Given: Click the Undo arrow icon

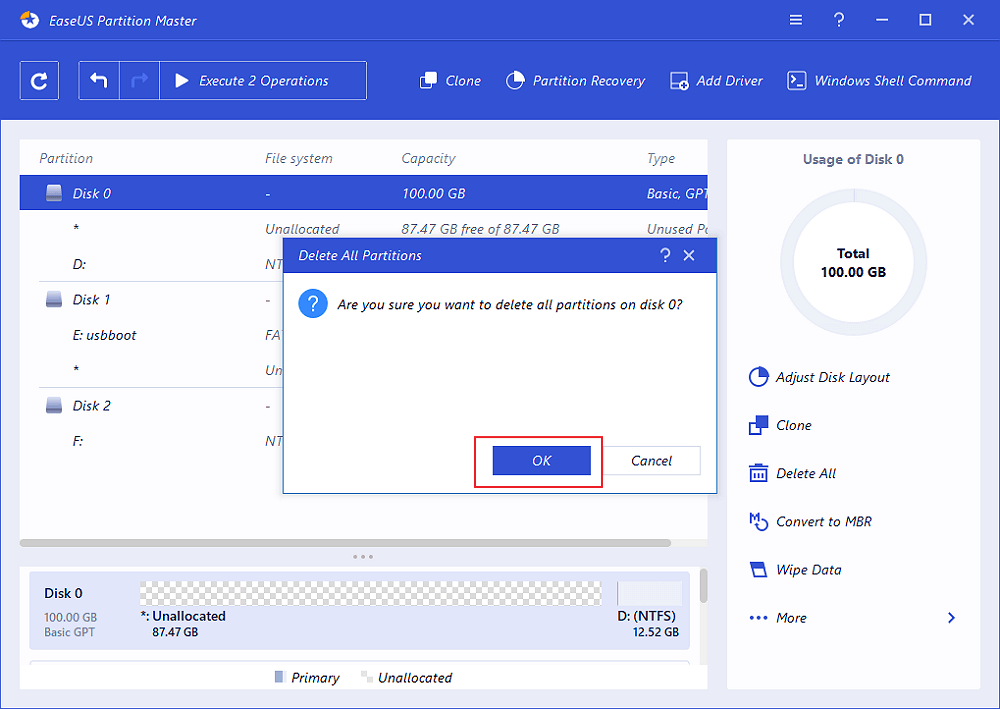Looking at the screenshot, I should (x=99, y=81).
